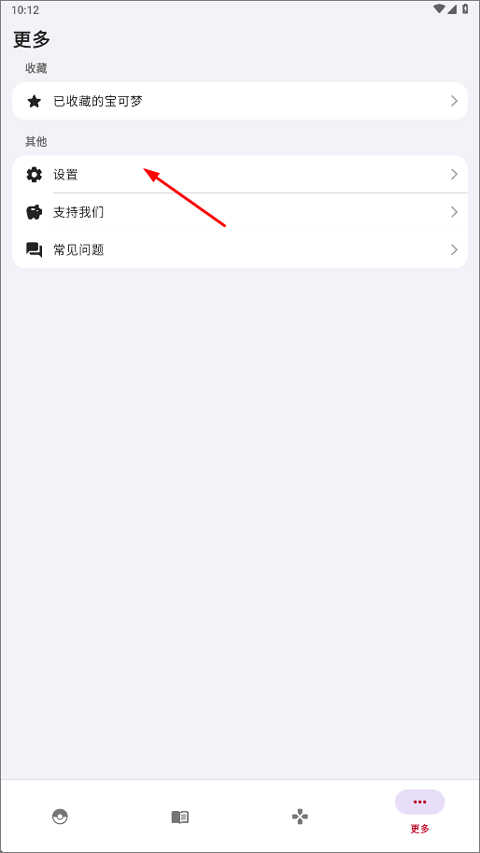Open the Pokéball tab in bottom navigation
The image size is (480, 853).
(x=60, y=816)
